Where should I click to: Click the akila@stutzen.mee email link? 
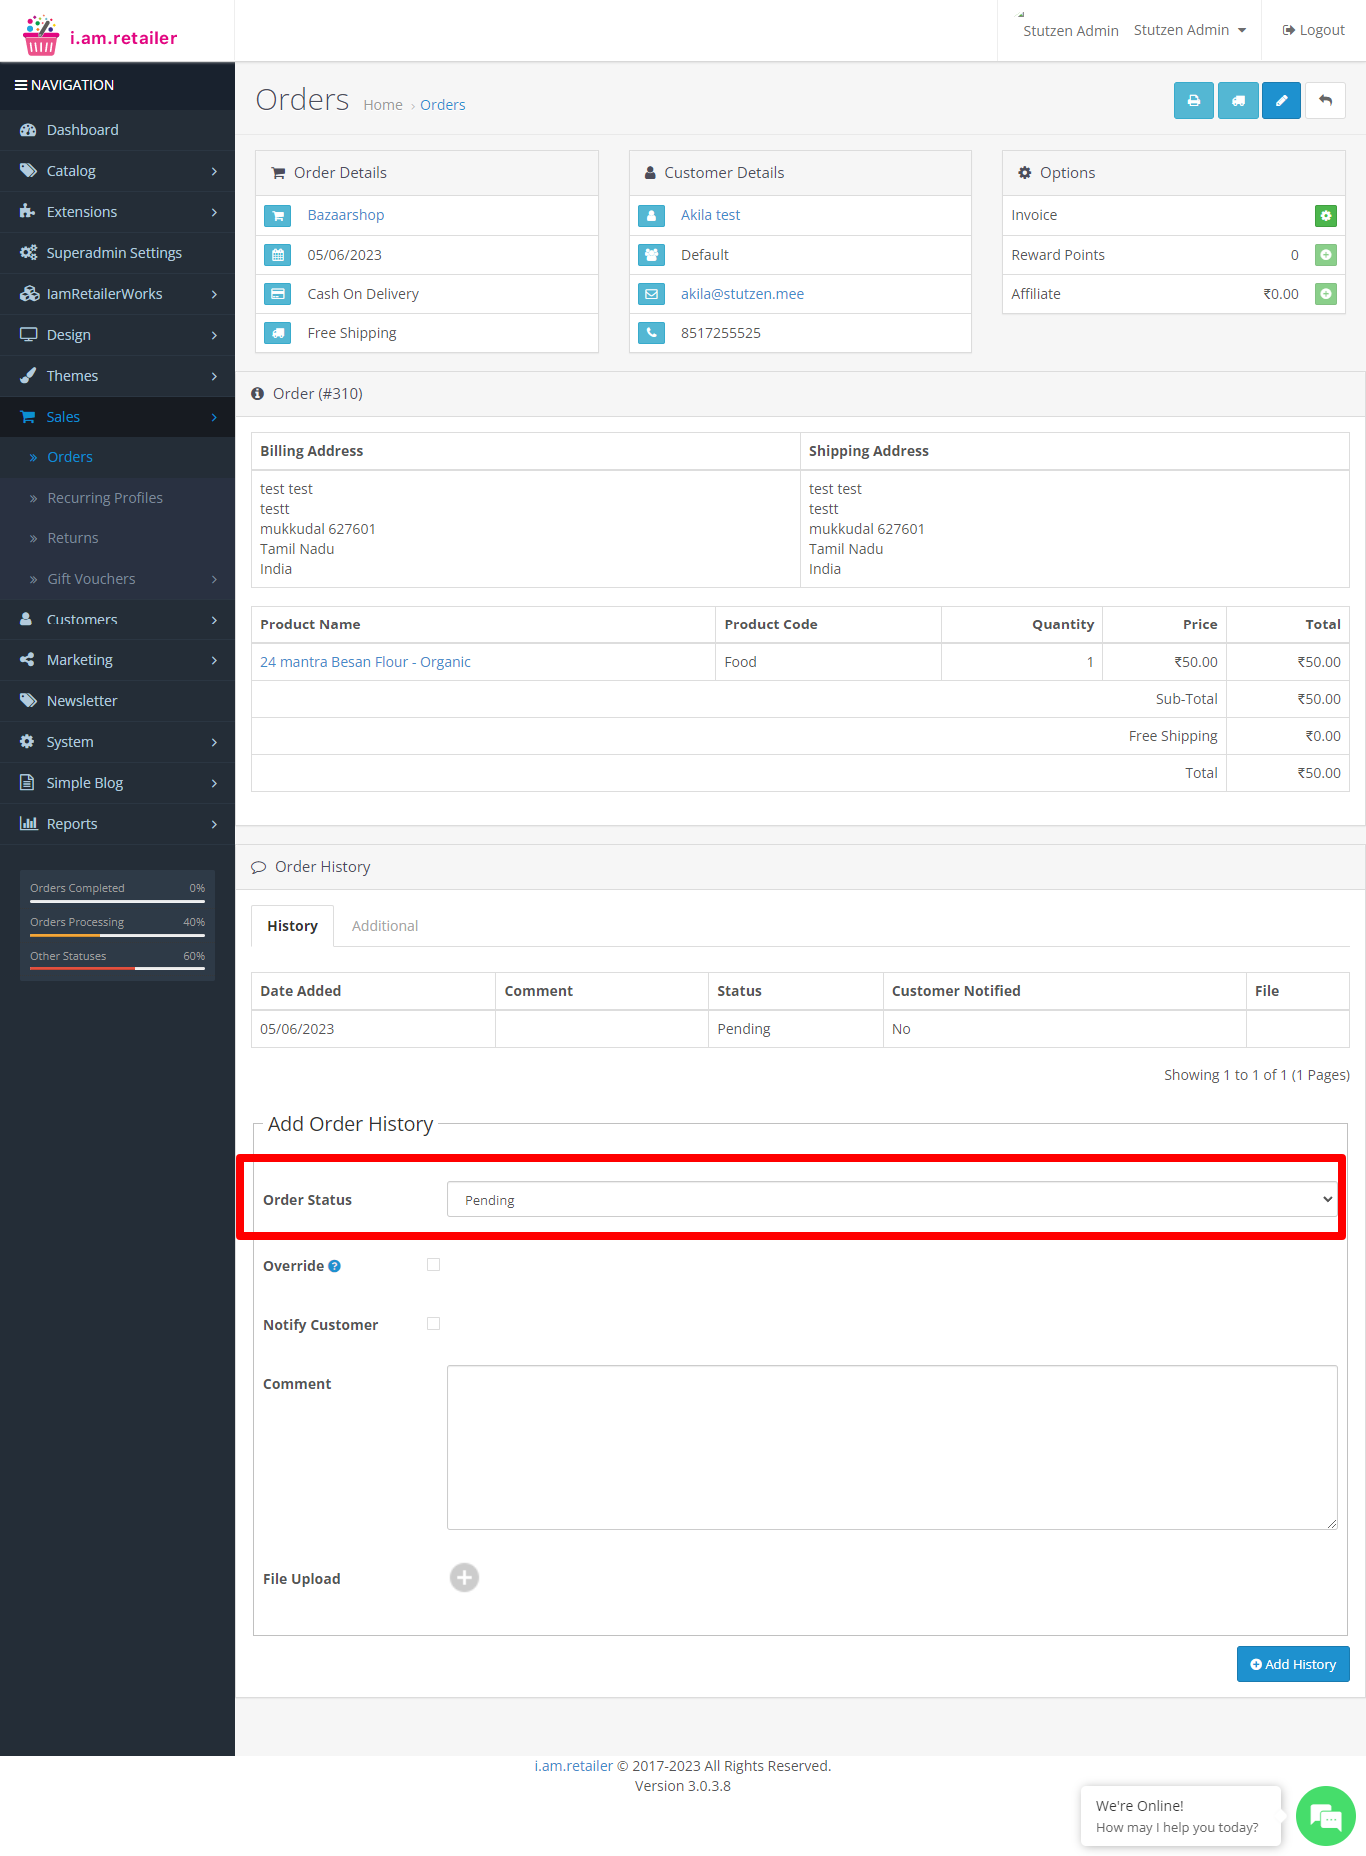(742, 294)
